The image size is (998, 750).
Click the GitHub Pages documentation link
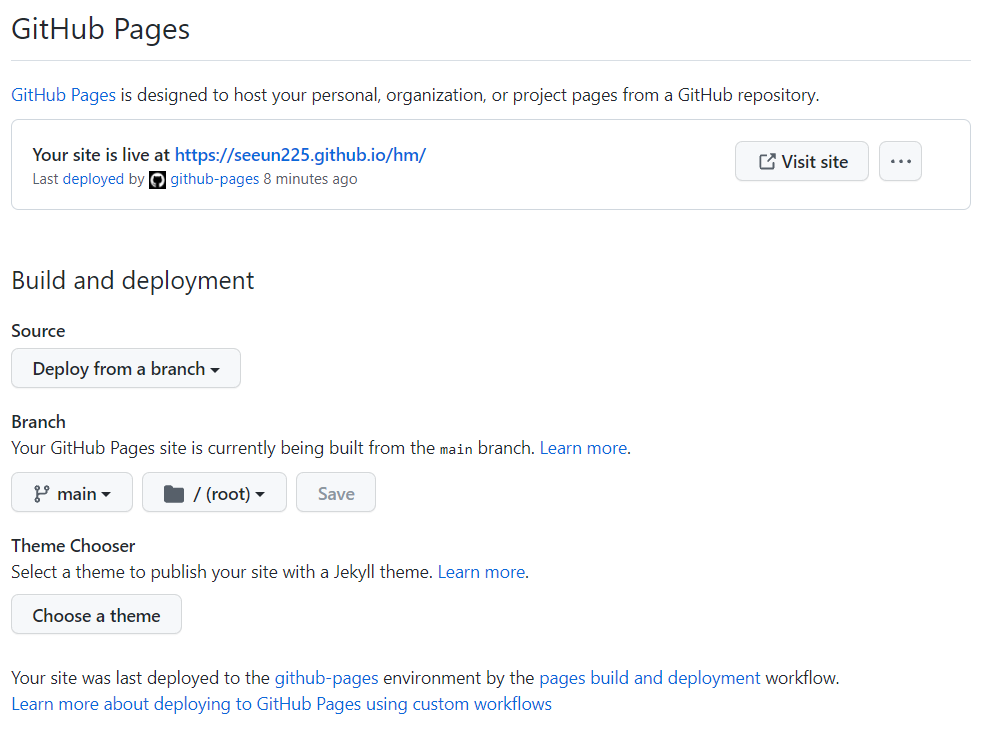coord(64,95)
